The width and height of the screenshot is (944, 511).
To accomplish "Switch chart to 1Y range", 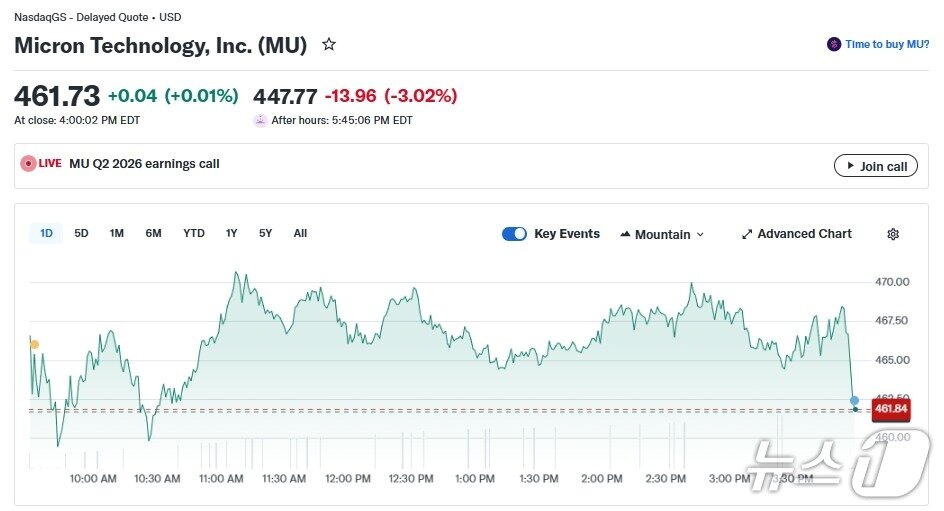I will coord(231,233).
